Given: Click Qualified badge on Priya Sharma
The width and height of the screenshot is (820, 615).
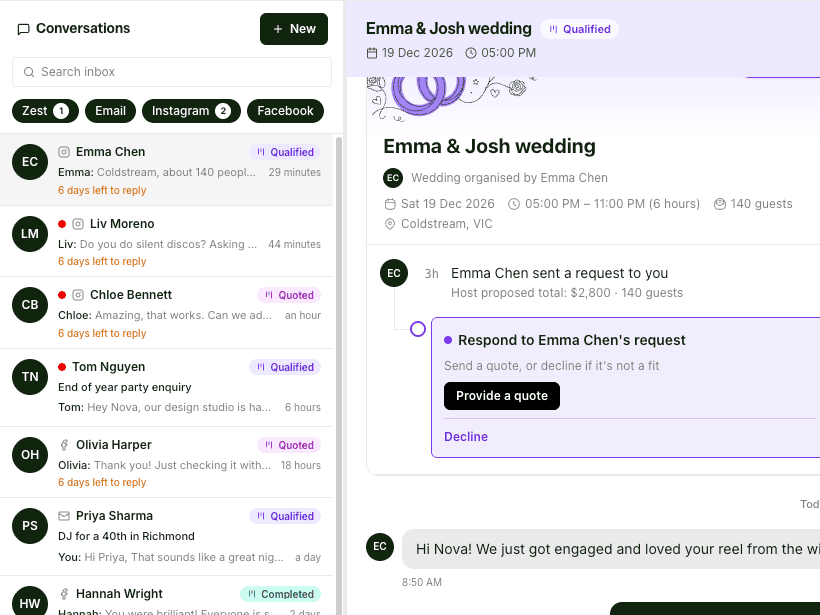Looking at the screenshot, I should [285, 516].
